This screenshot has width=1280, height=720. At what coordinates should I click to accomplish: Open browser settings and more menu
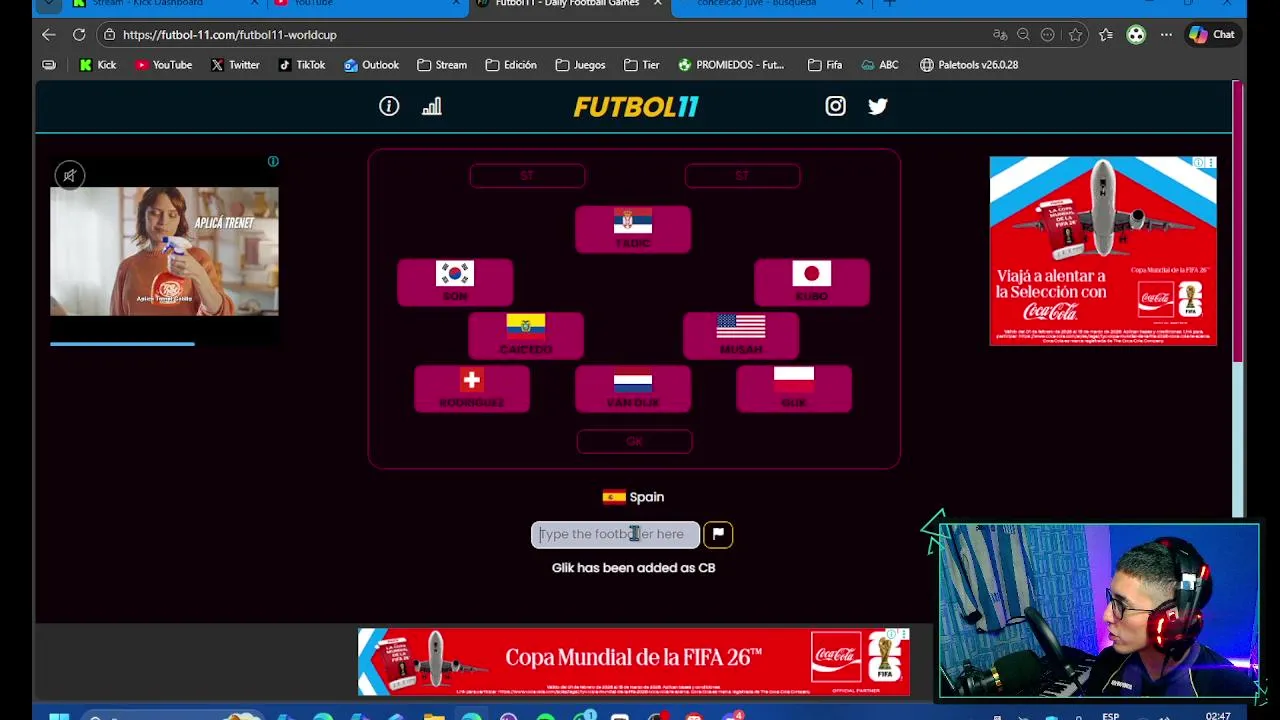(1166, 34)
